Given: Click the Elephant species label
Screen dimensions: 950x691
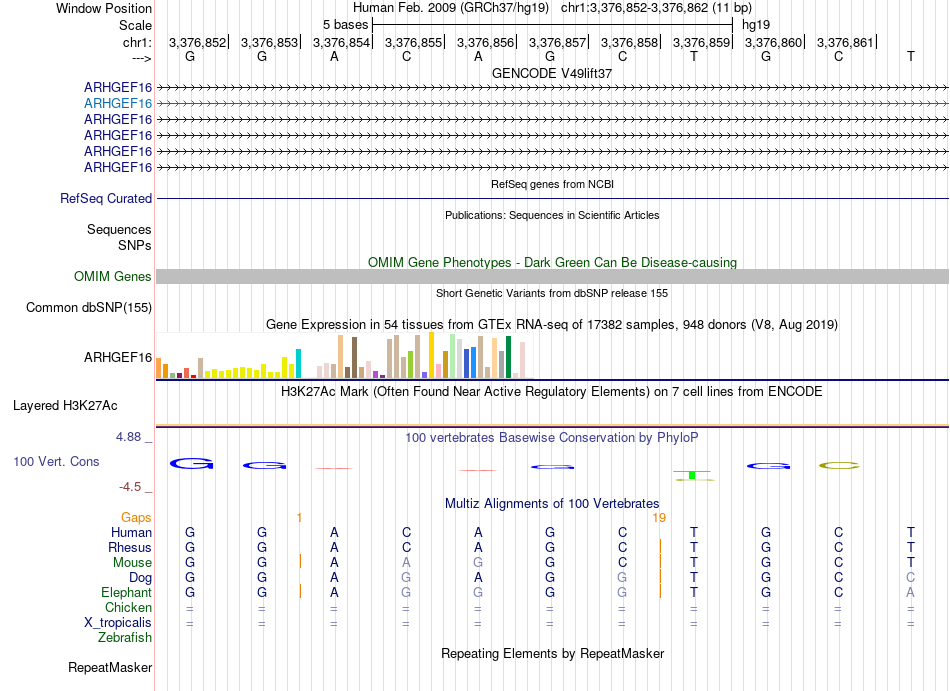Looking at the screenshot, I should pyautogui.click(x=127, y=592).
